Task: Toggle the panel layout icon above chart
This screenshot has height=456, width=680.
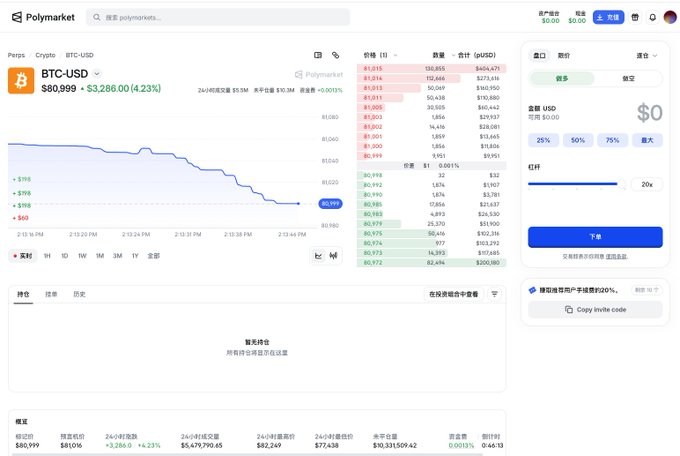Action: [x=318, y=55]
